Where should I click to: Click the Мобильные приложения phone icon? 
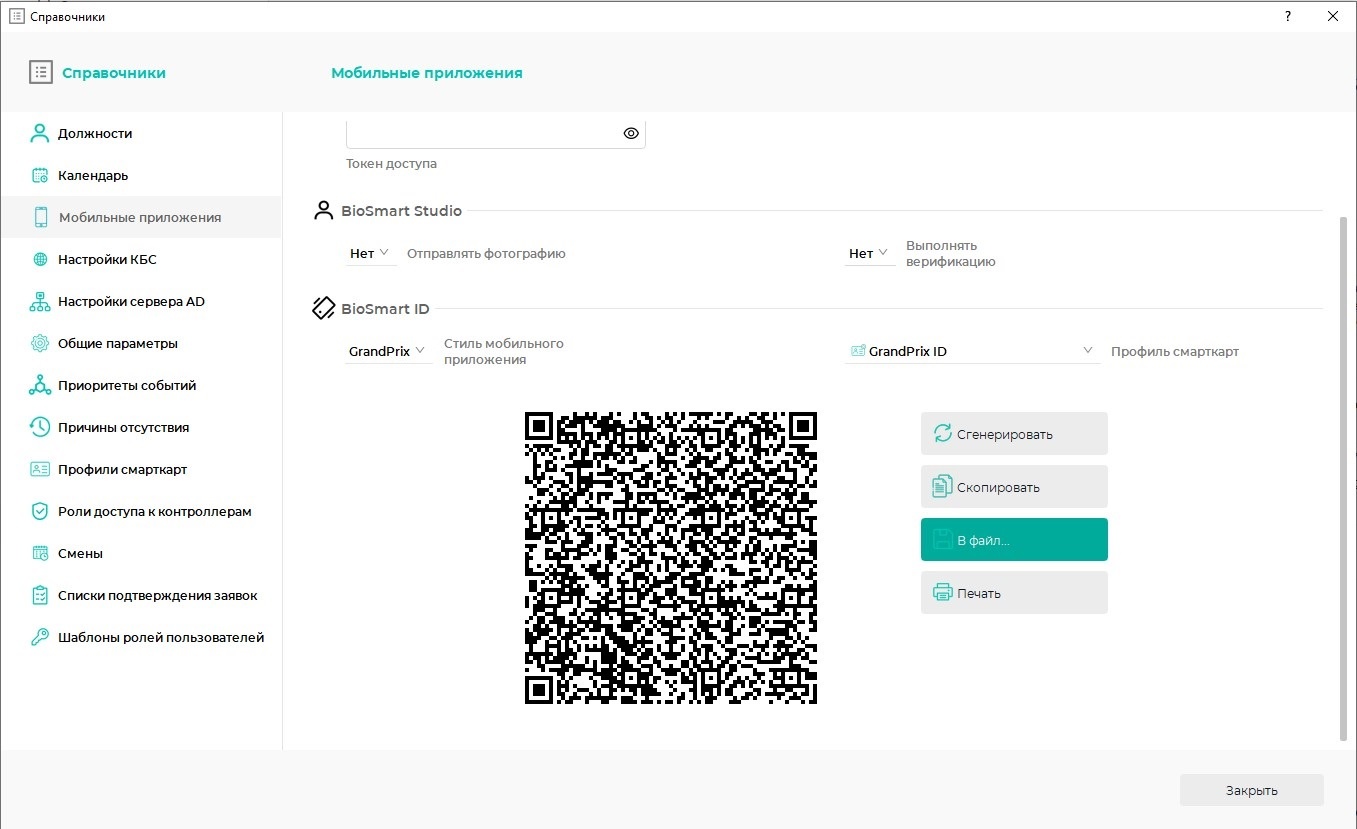(41, 217)
